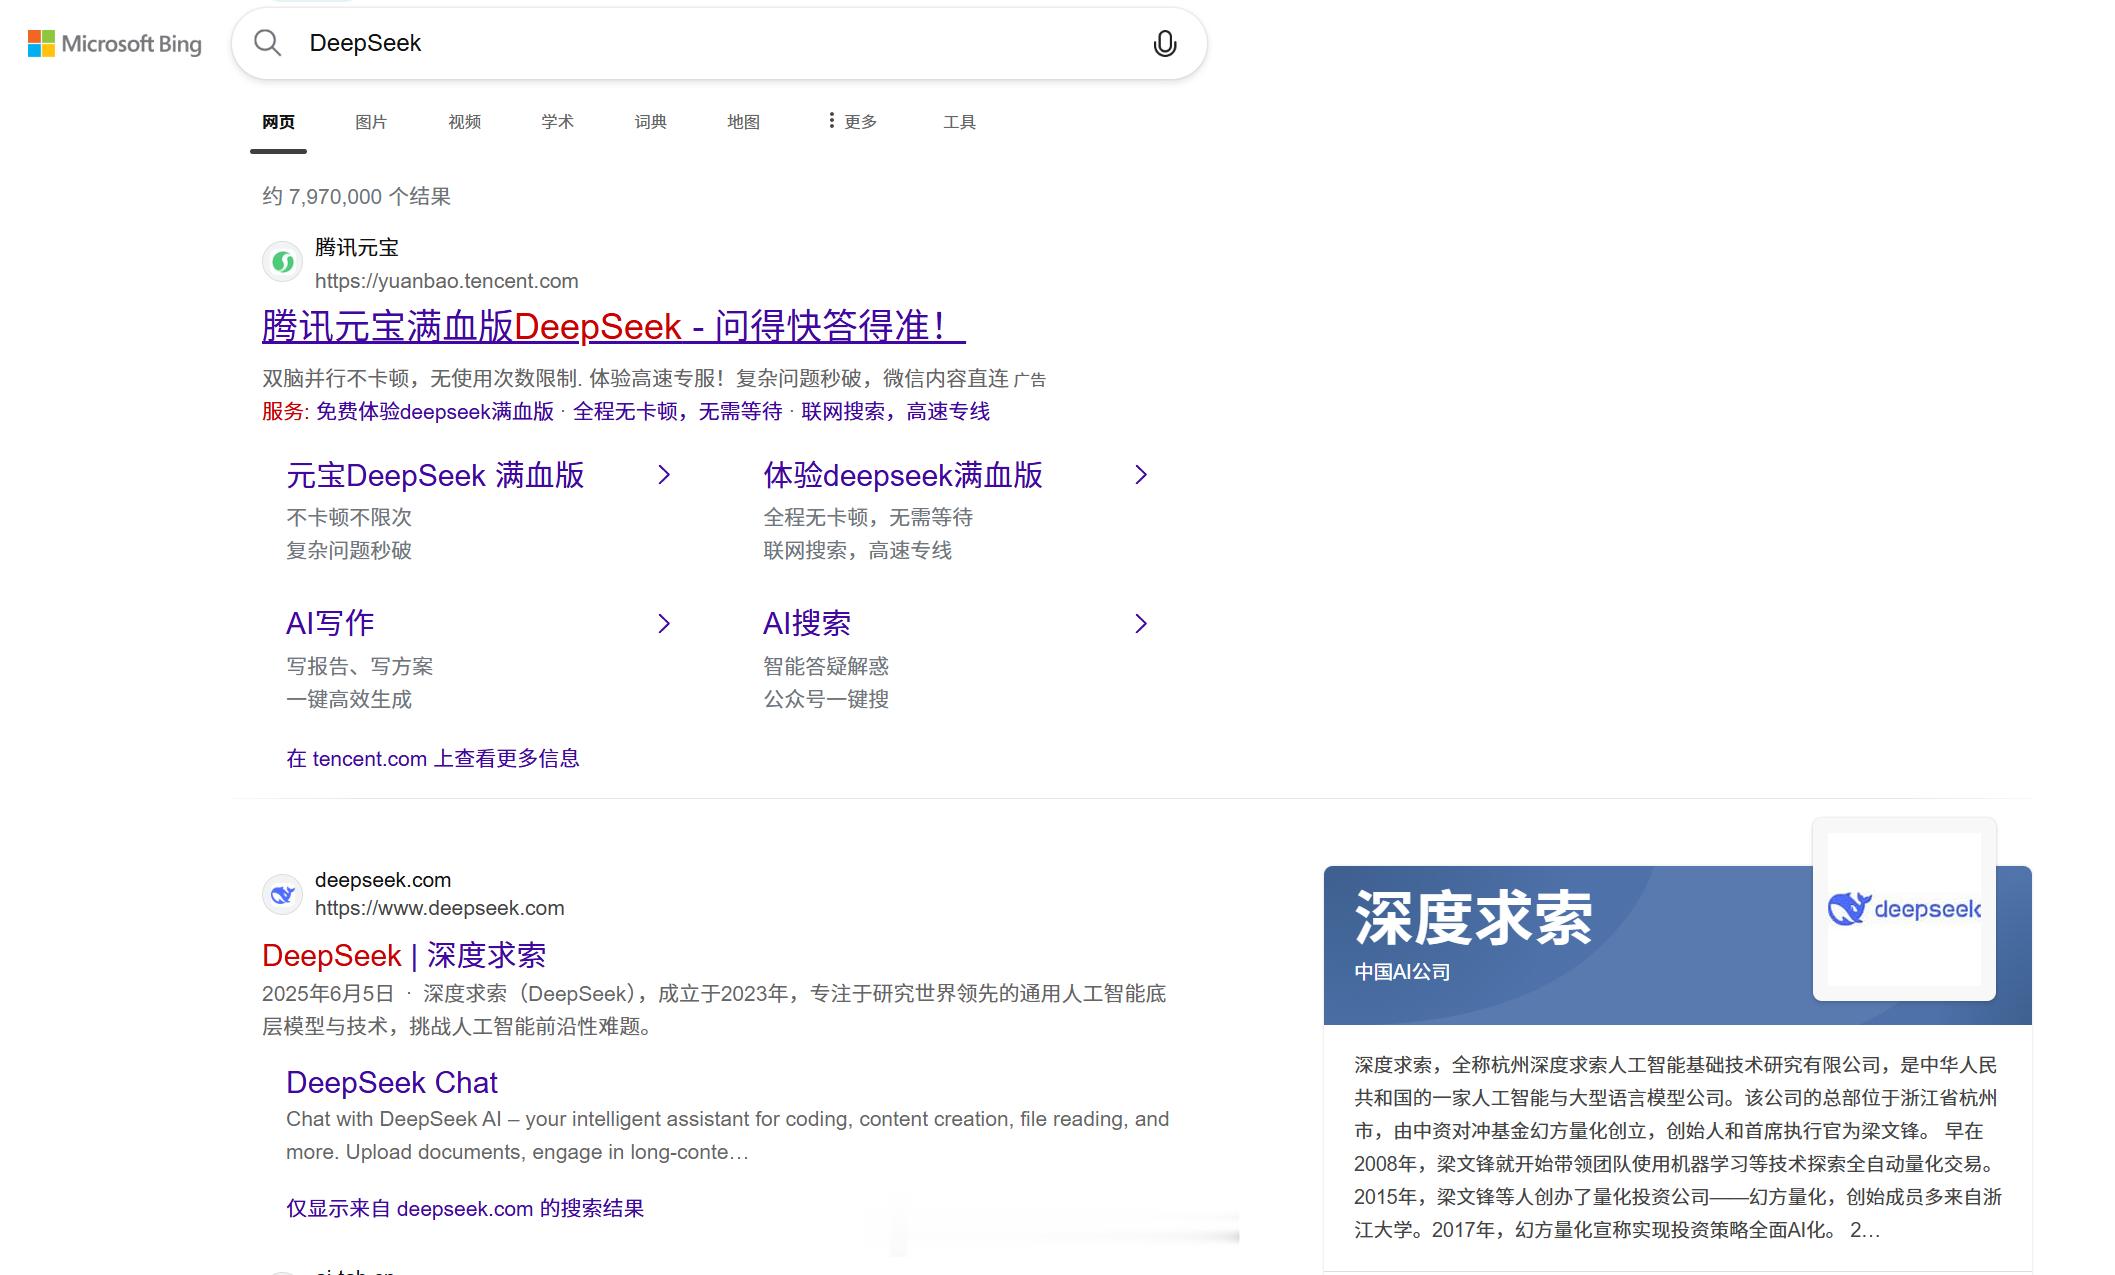This screenshot has width=2115, height=1275.
Task: Open the 元宝DeepSeek 满血版 sitelink
Action: click(x=435, y=475)
